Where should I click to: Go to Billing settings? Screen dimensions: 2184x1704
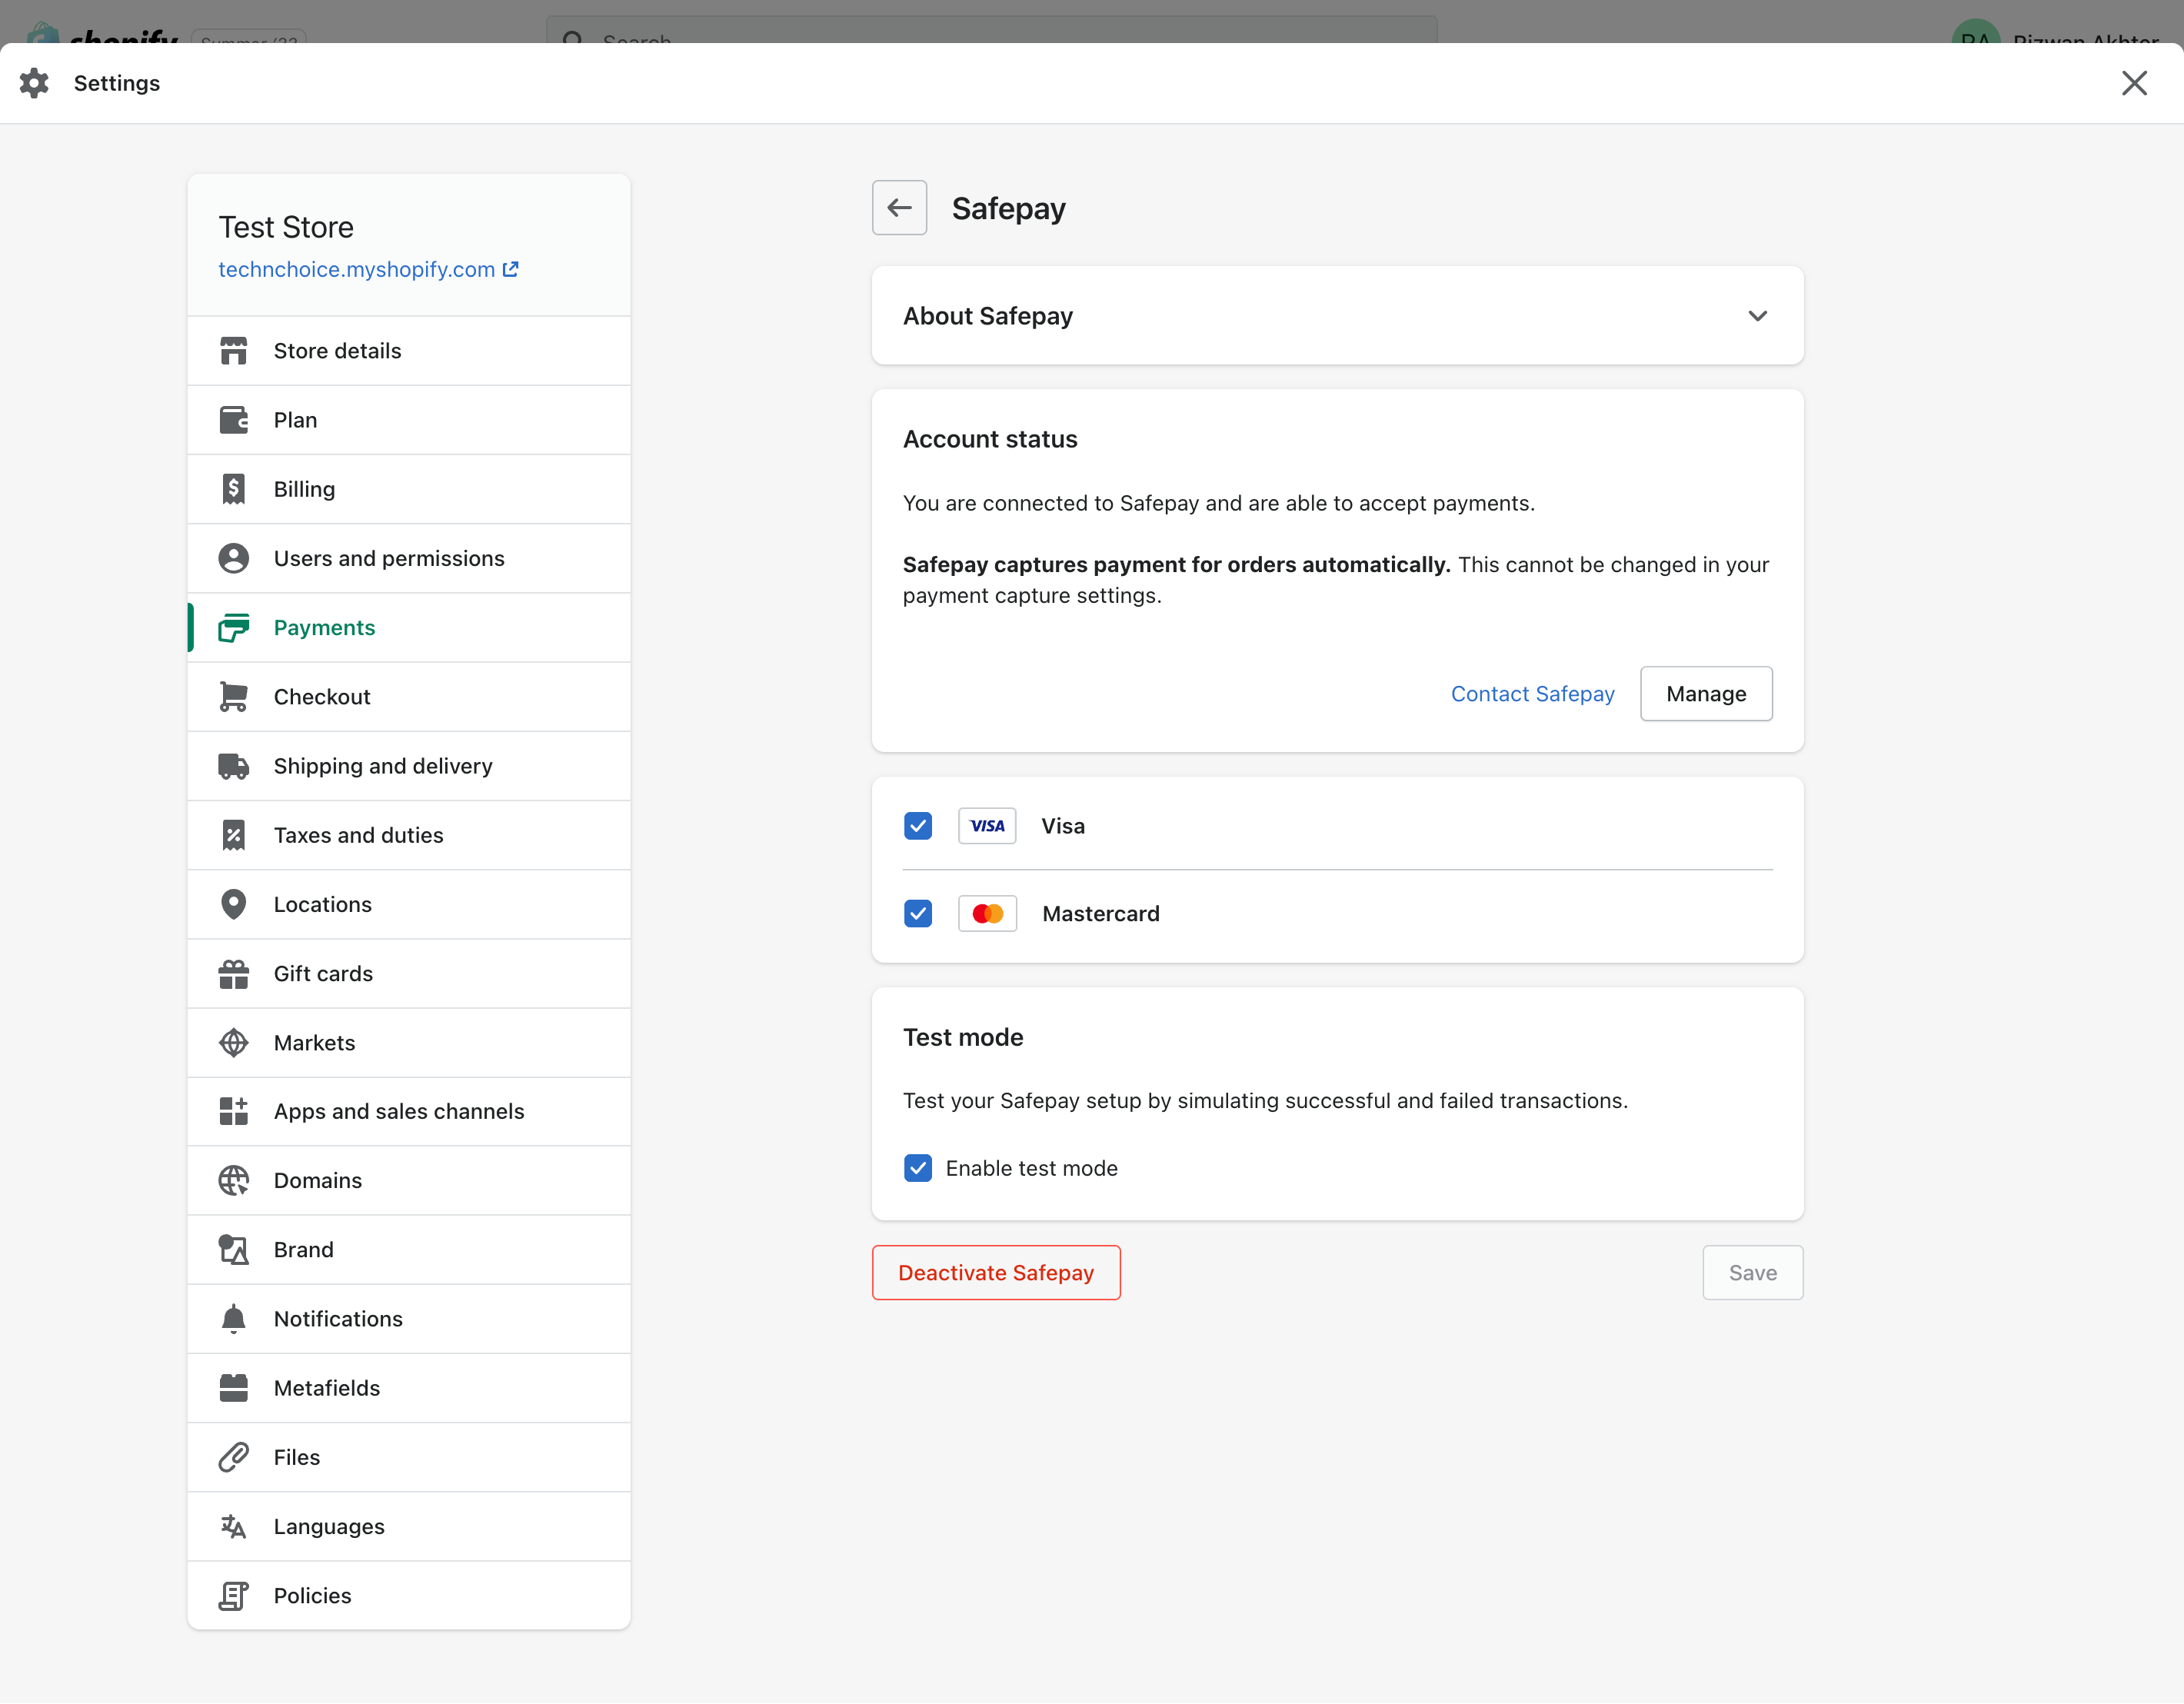[409, 489]
